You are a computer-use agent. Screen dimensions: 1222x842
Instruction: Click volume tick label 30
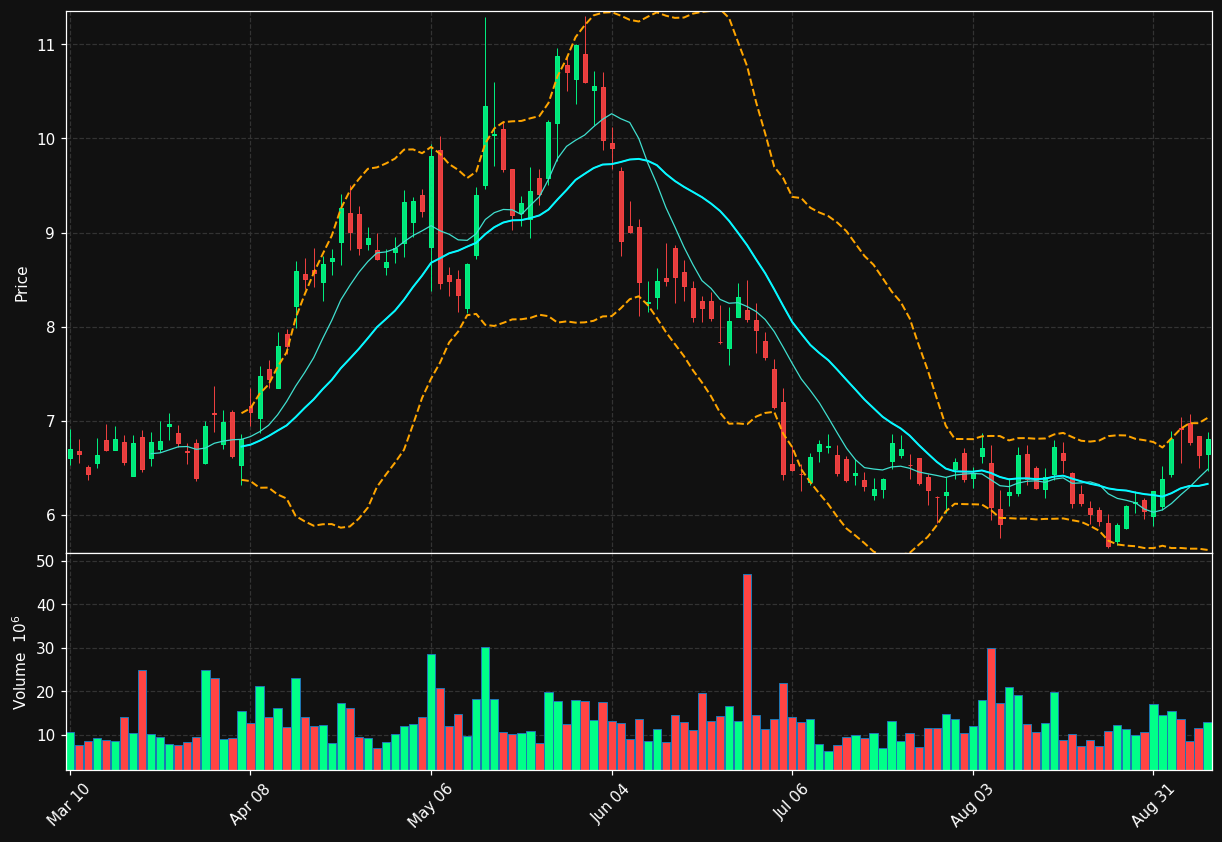coord(46,648)
